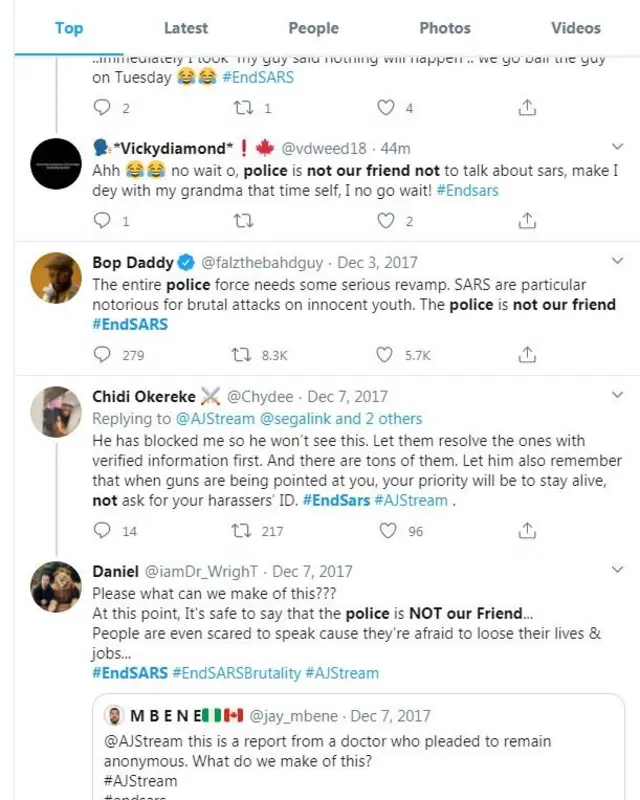
Task: Select the Photos tab
Action: click(445, 28)
